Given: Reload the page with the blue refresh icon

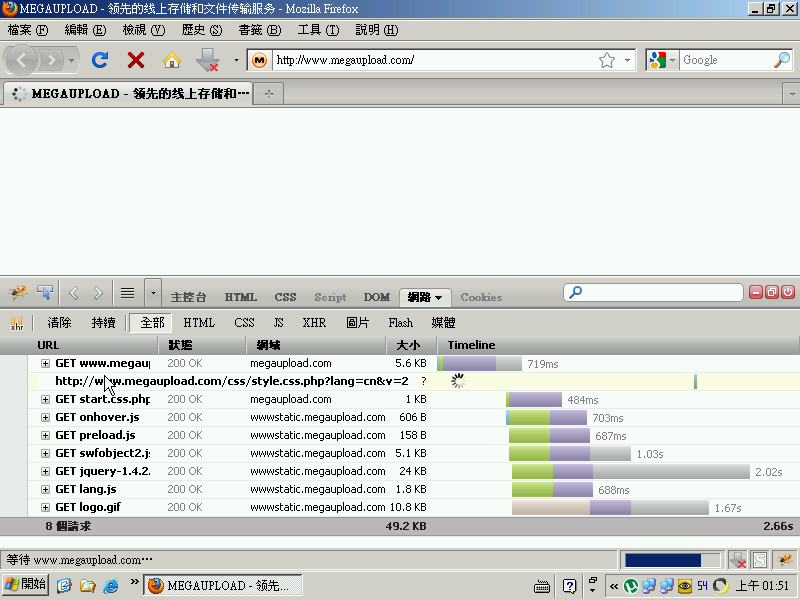Looking at the screenshot, I should coord(100,60).
